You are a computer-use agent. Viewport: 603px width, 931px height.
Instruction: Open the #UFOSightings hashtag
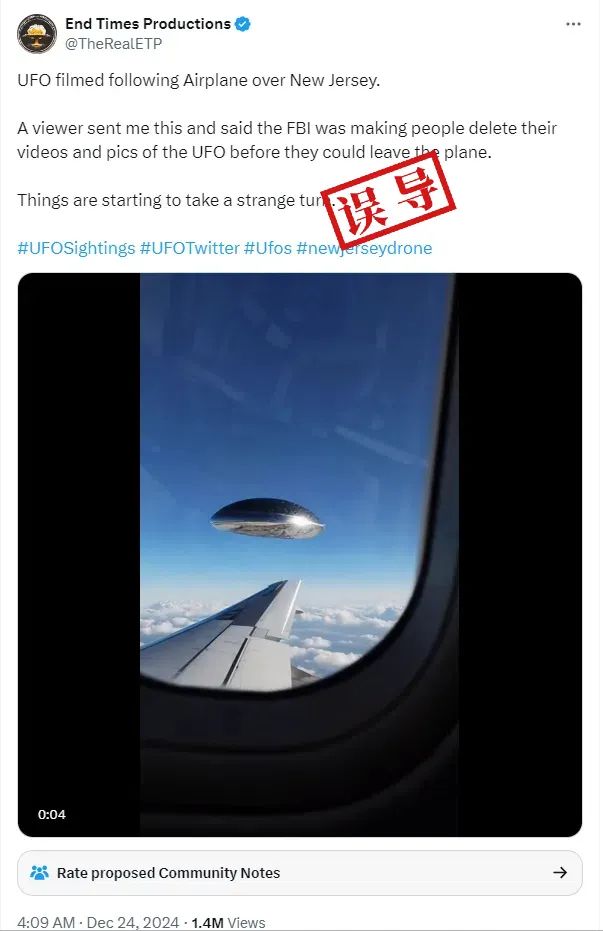click(x=77, y=248)
